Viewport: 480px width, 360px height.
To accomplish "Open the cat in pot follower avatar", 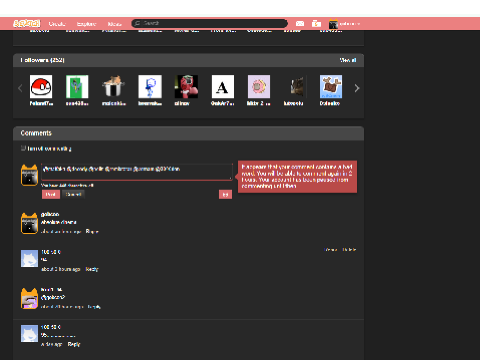I will point(113,86).
